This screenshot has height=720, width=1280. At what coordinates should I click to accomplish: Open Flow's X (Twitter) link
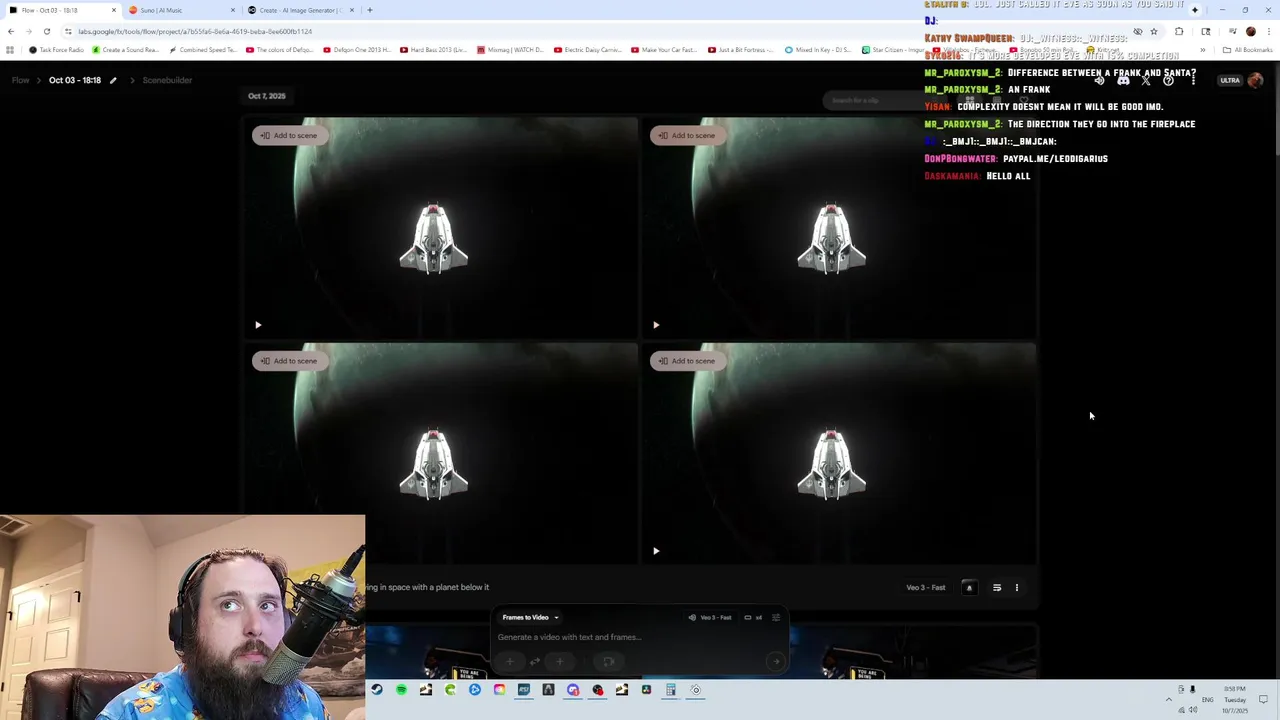pos(1146,80)
